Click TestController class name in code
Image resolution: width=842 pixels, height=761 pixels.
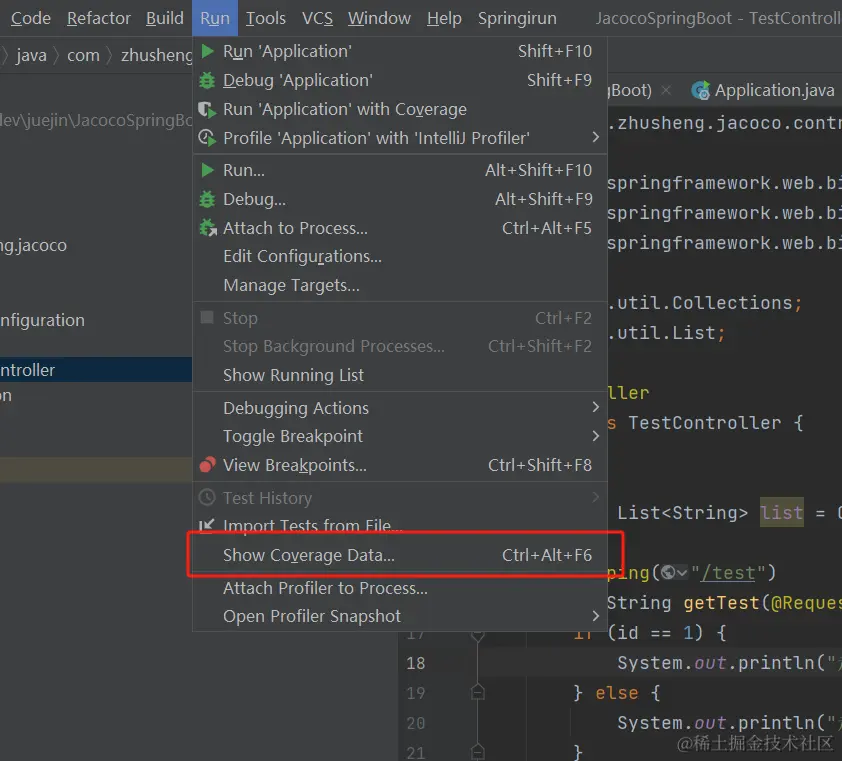[x=705, y=423]
